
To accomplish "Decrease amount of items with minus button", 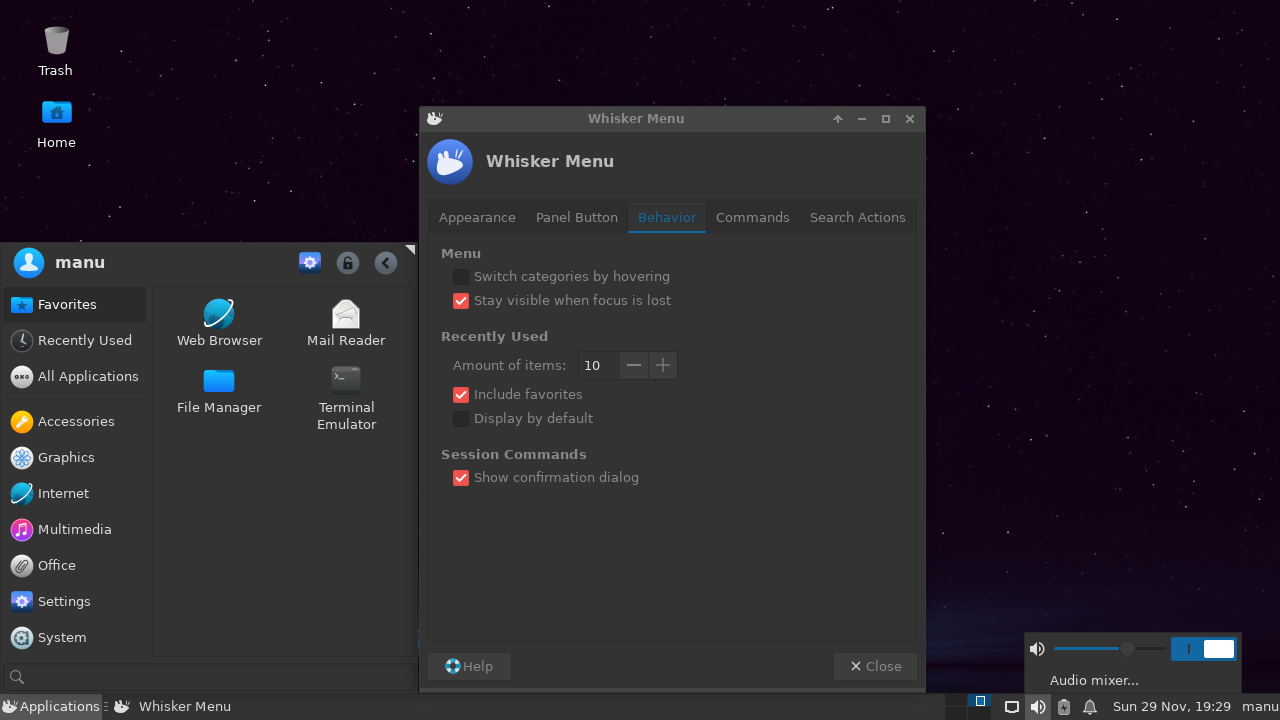I will pos(634,366).
